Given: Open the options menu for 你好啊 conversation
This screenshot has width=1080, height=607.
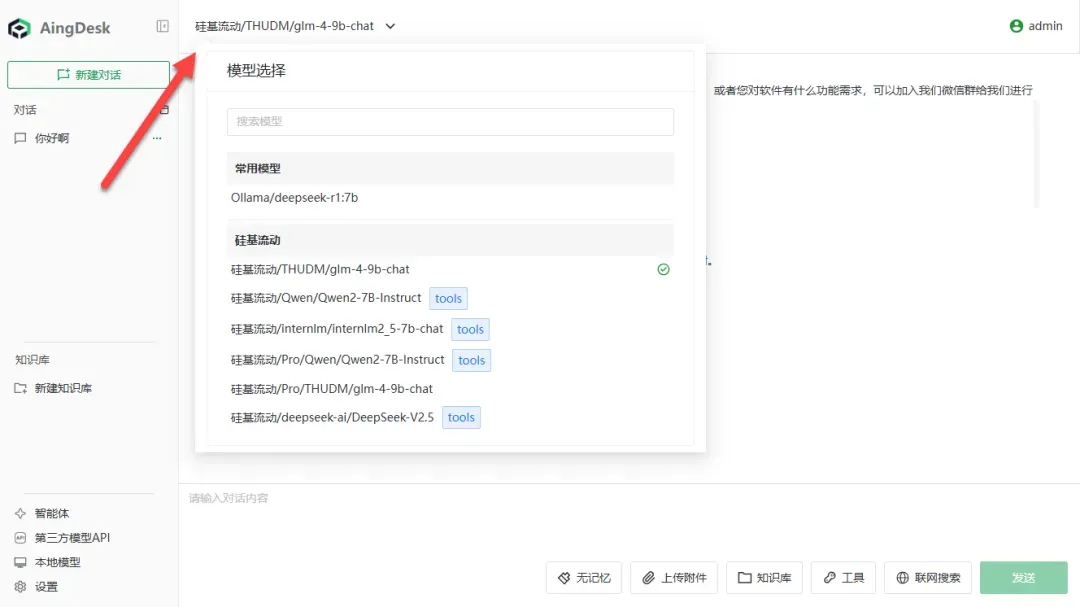Looking at the screenshot, I should point(157,138).
